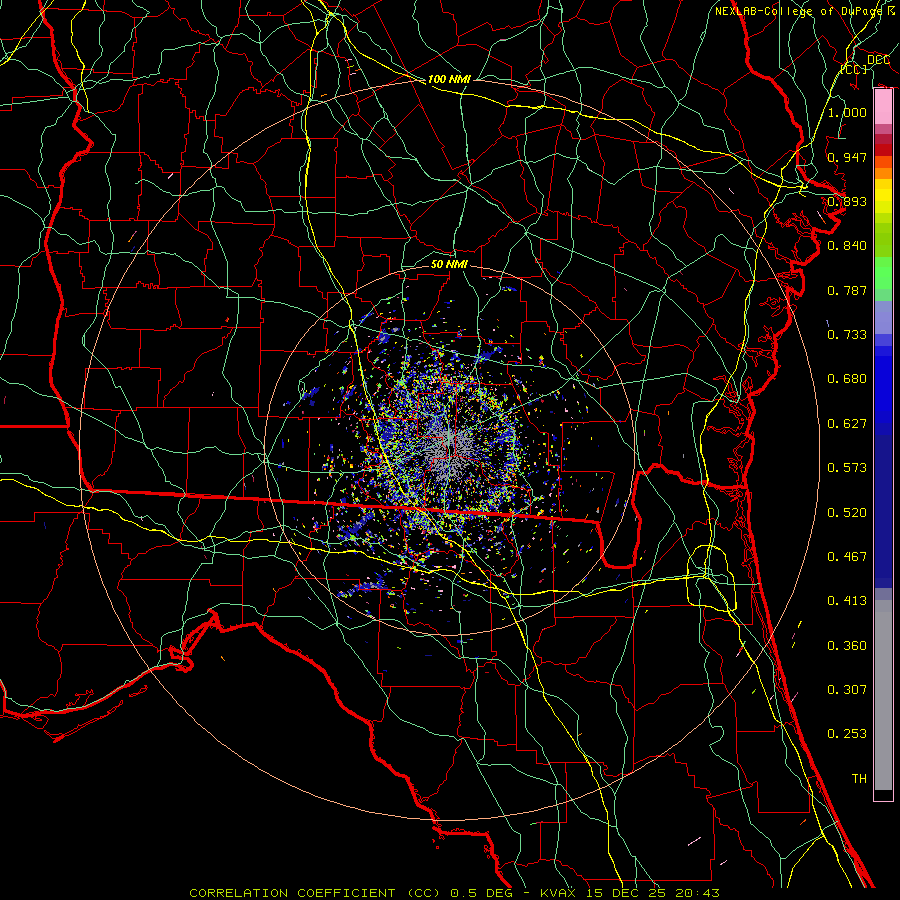Click the 0.893 scale value

[847, 201]
